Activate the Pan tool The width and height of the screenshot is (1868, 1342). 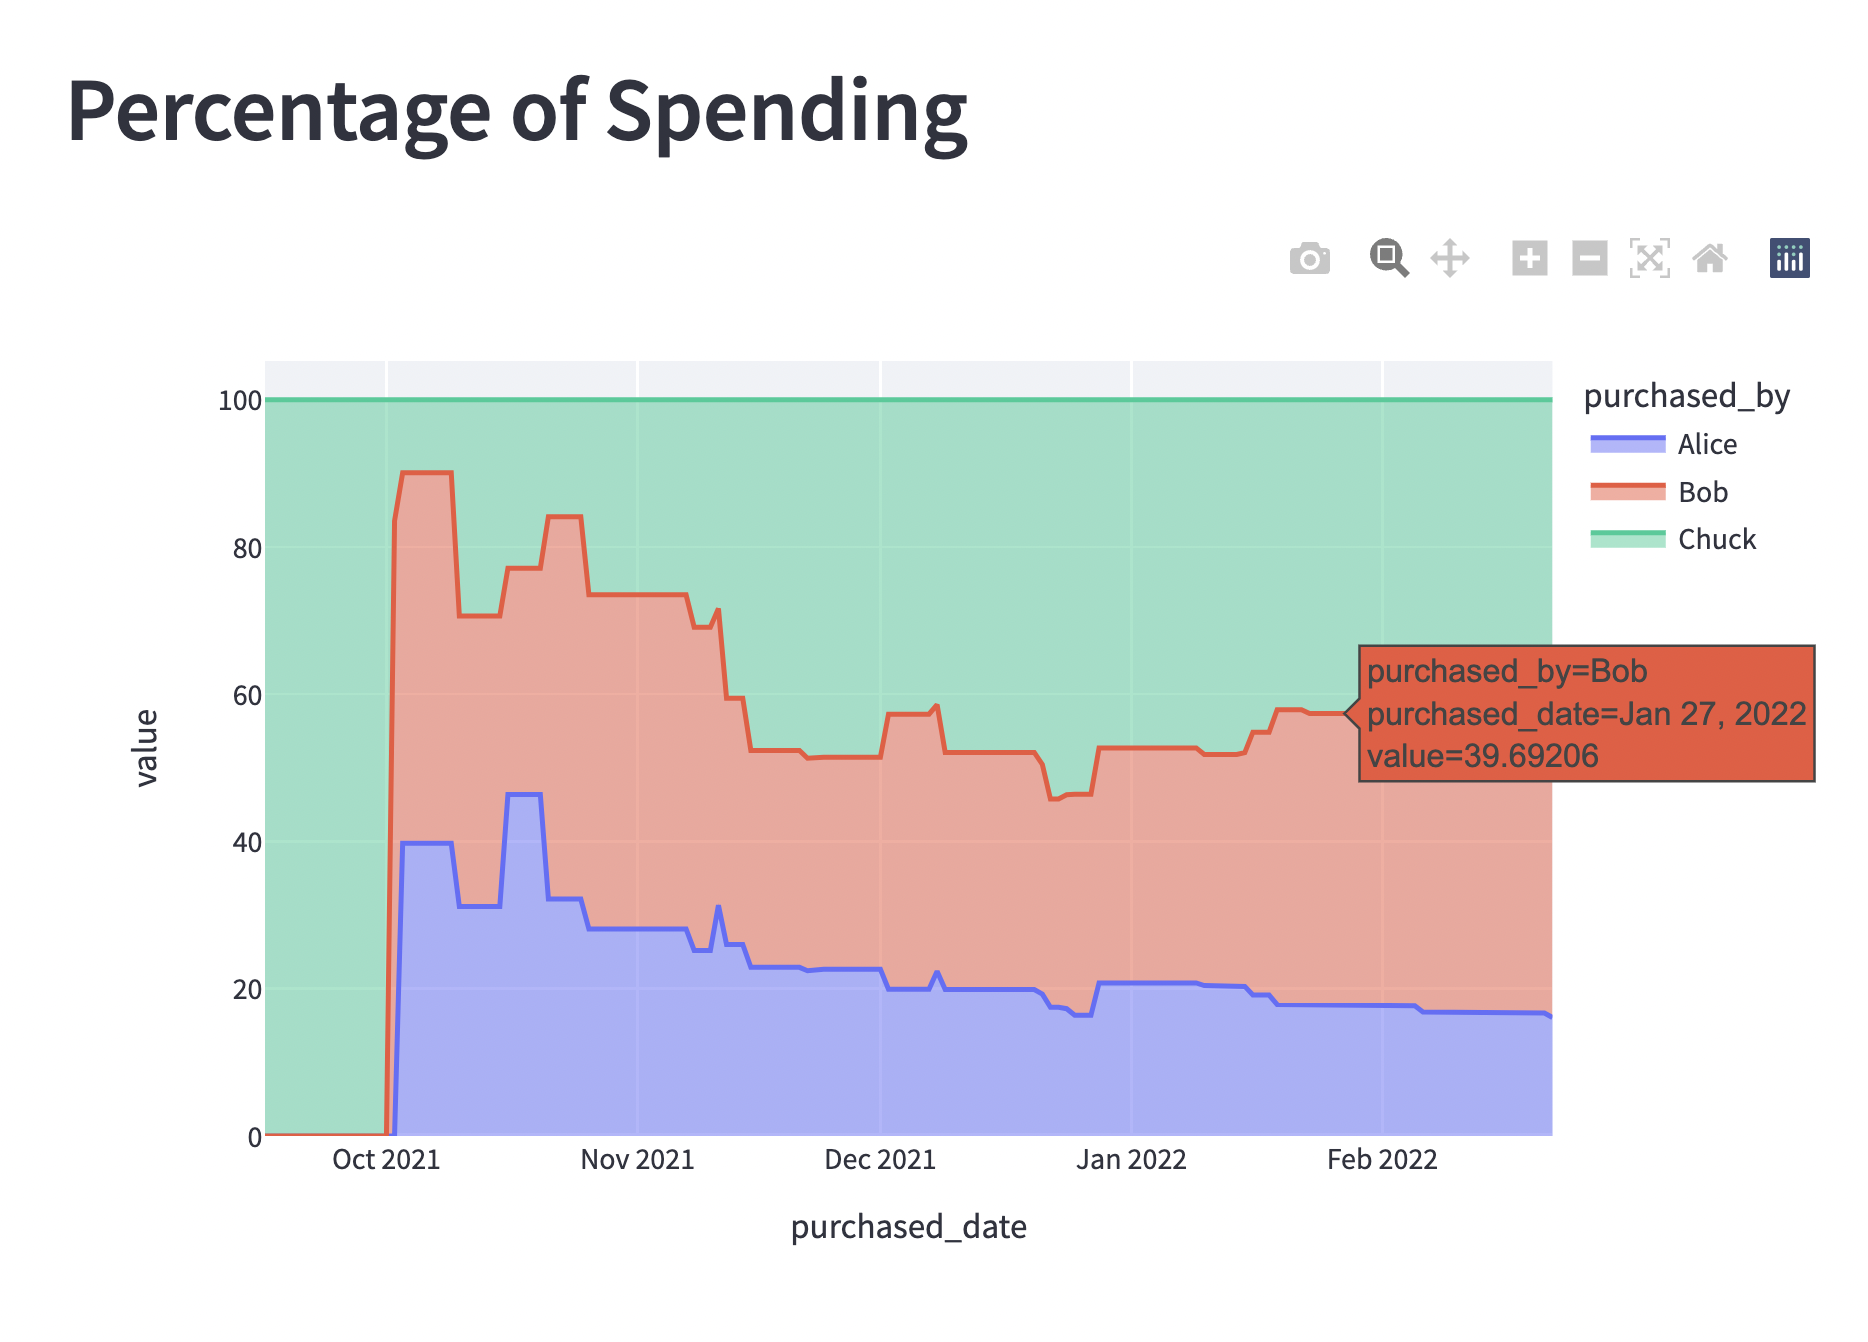coord(1450,258)
